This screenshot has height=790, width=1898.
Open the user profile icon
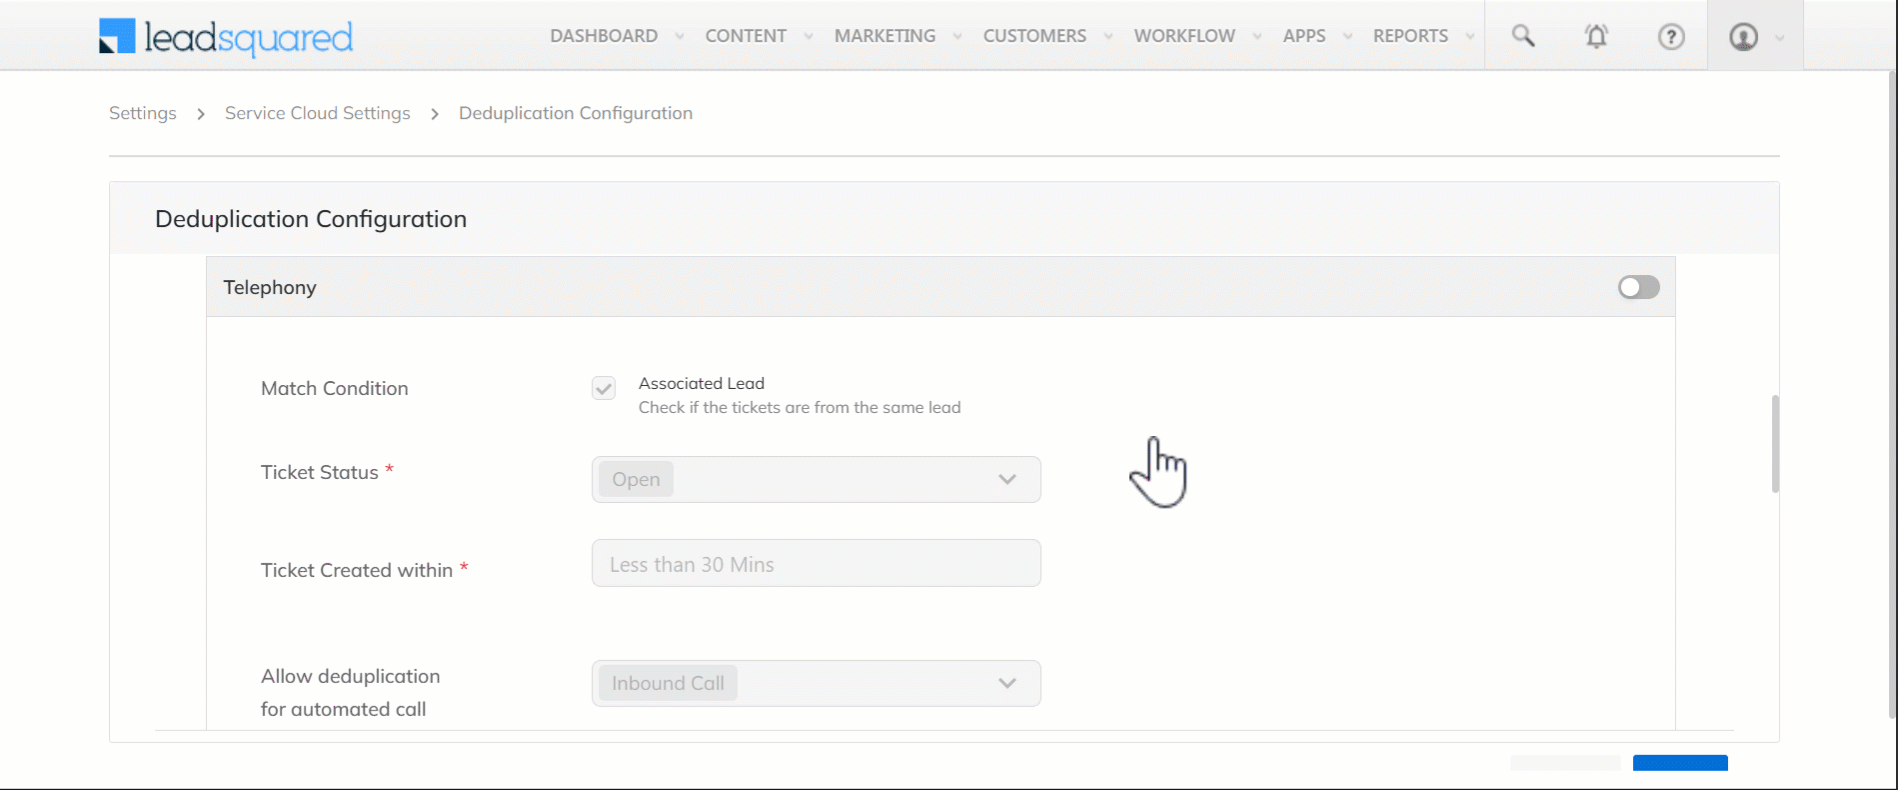pos(1744,37)
